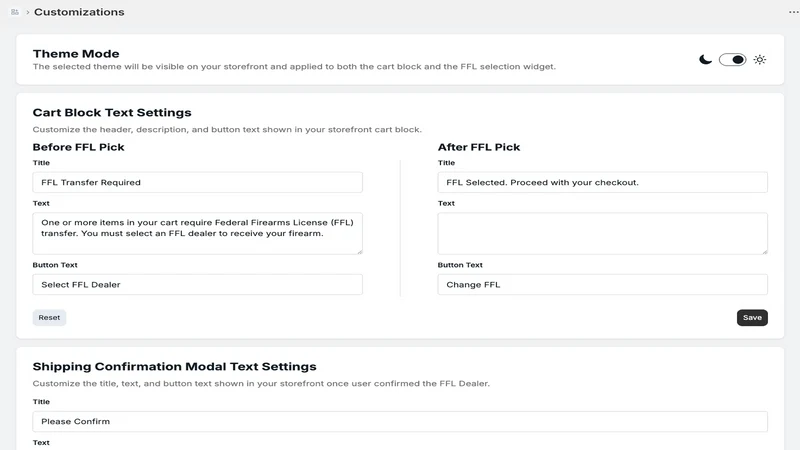800x450 pixels.
Task: Click the Button Text label under After FFL Pick
Action: (x=460, y=265)
